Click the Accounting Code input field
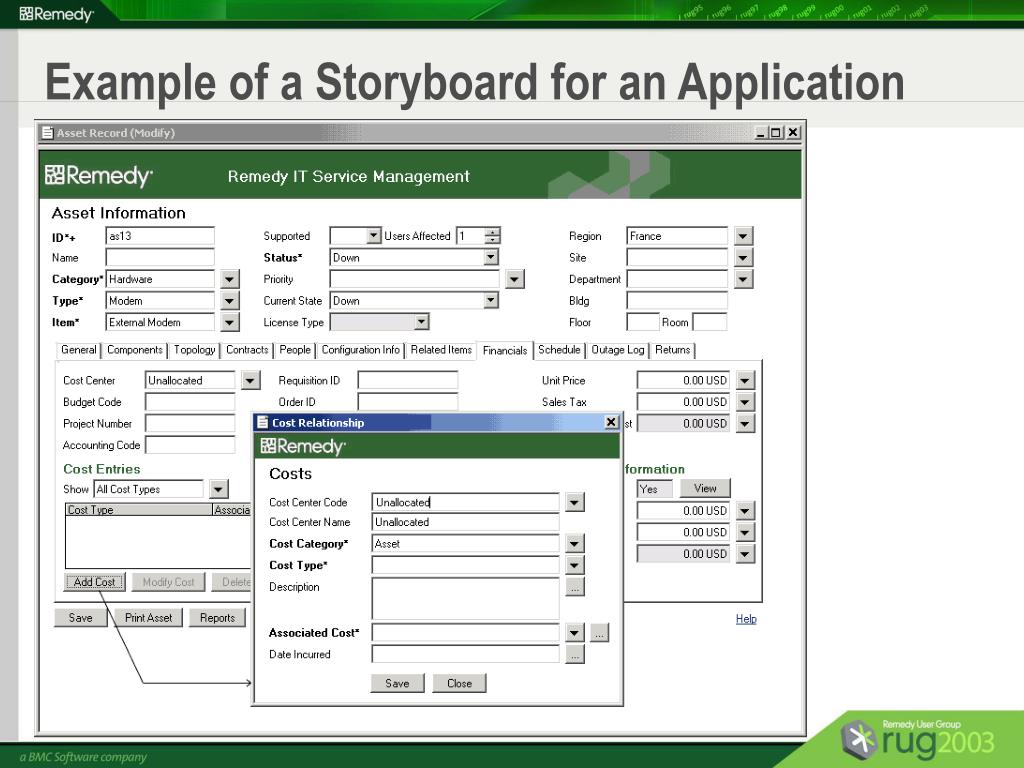This screenshot has height=768, width=1024. click(x=190, y=445)
